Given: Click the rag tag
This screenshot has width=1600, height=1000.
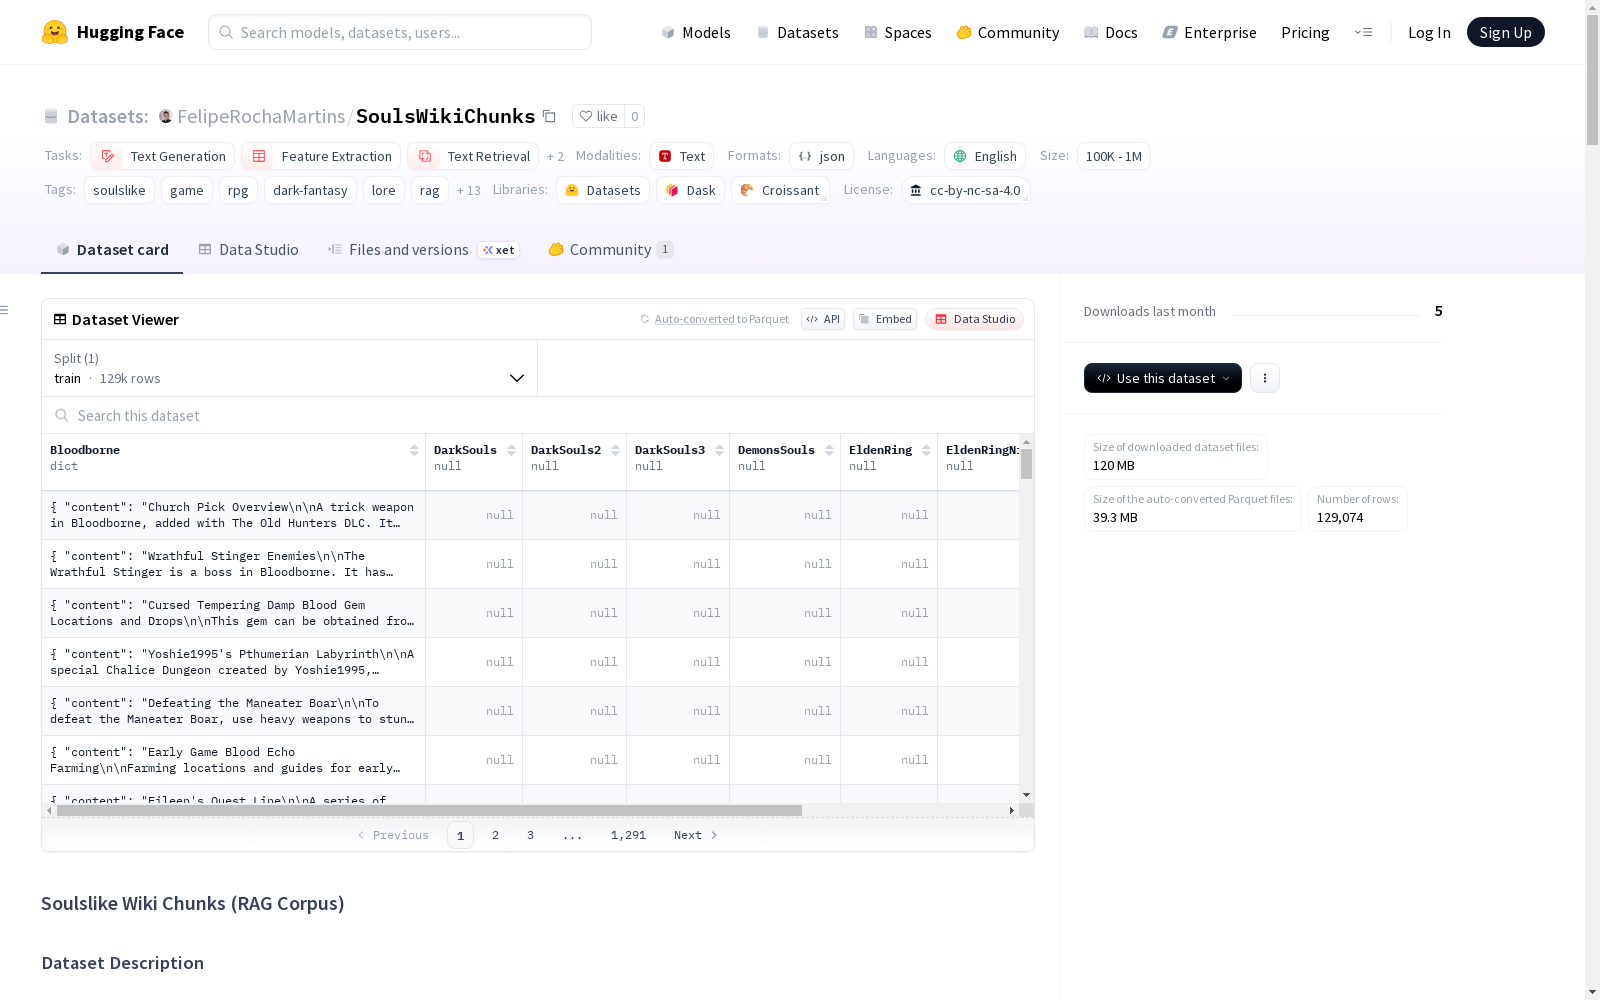Looking at the screenshot, I should (429, 190).
